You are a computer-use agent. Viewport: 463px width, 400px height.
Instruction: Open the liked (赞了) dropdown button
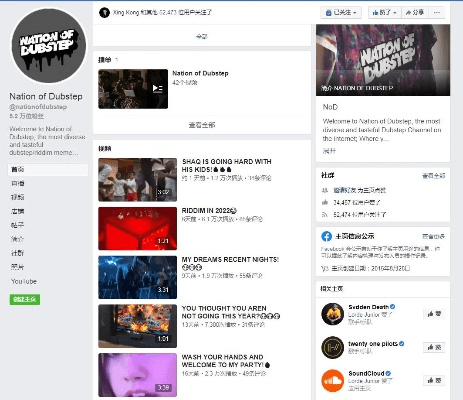pos(385,13)
